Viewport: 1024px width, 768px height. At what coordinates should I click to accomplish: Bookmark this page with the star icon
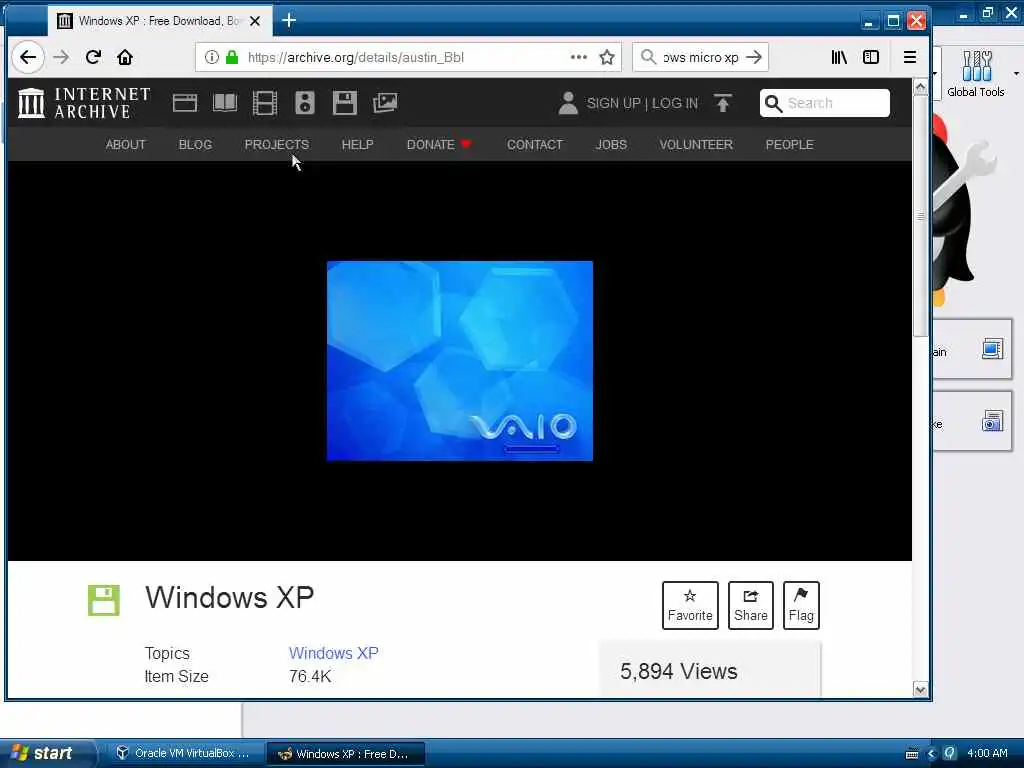(607, 57)
